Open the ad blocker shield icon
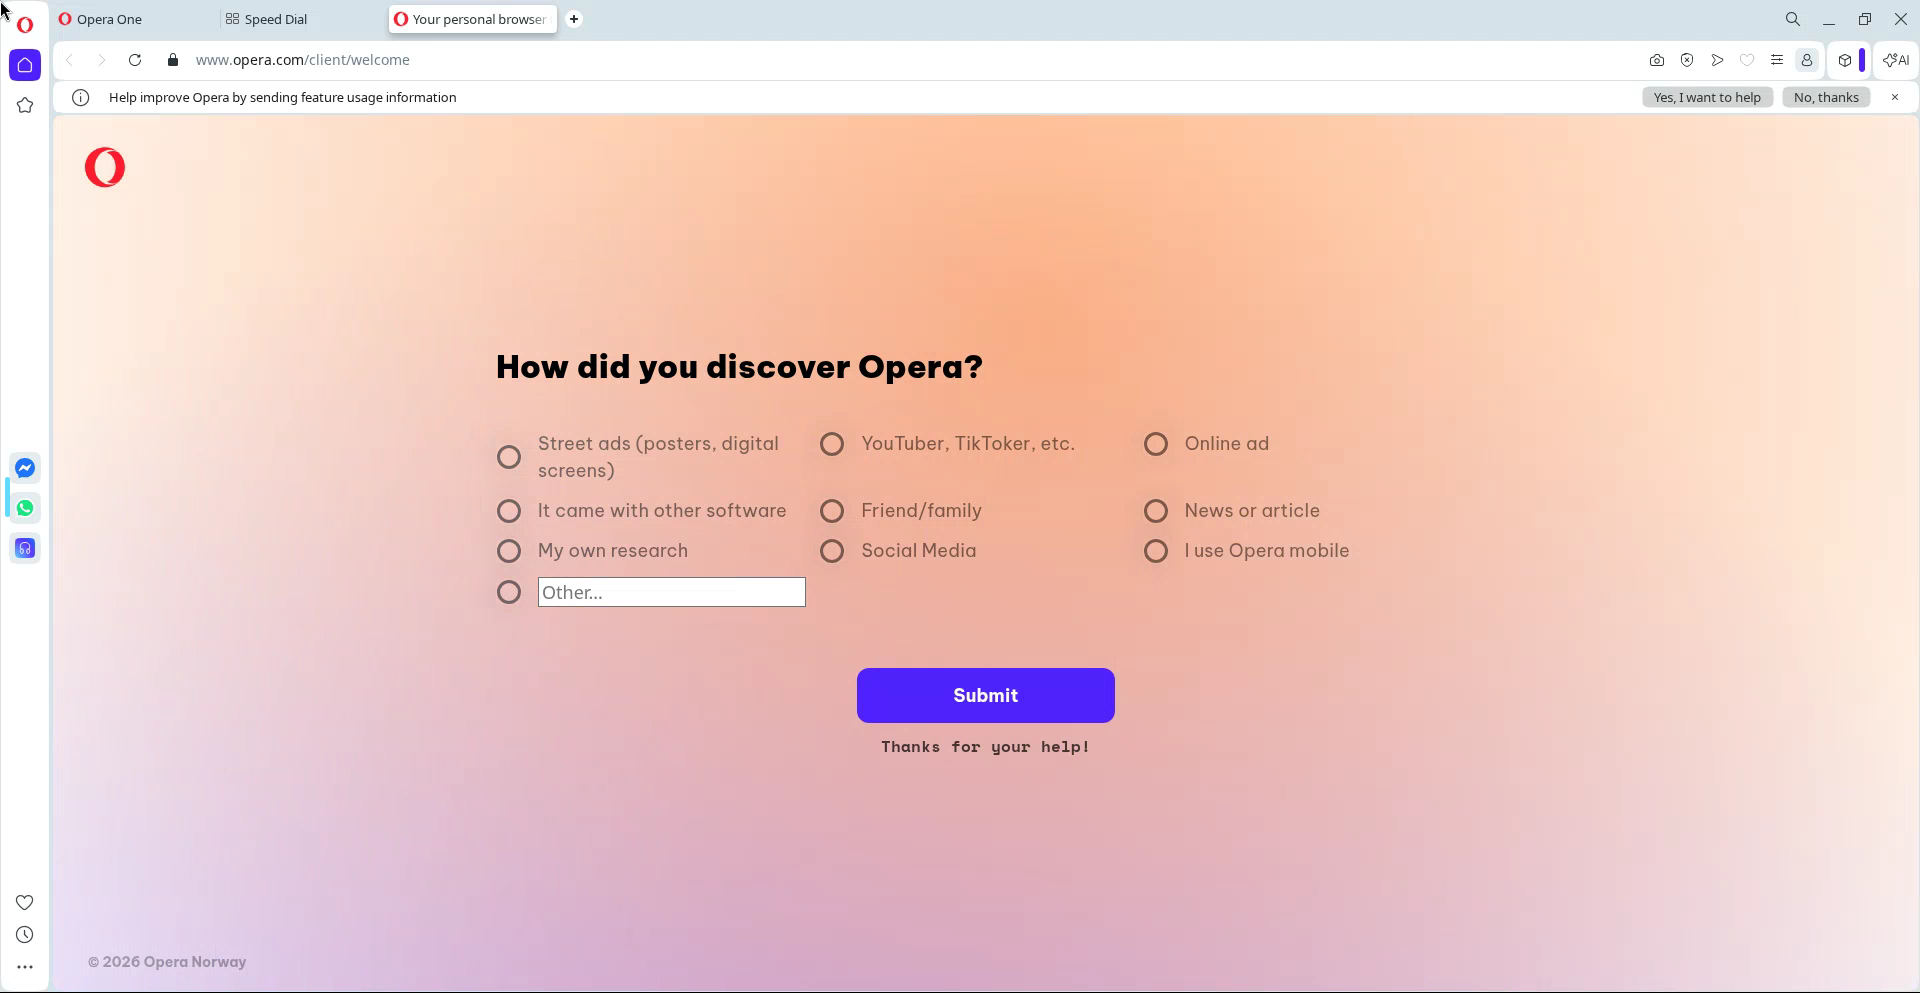This screenshot has height=993, width=1920. click(1687, 60)
